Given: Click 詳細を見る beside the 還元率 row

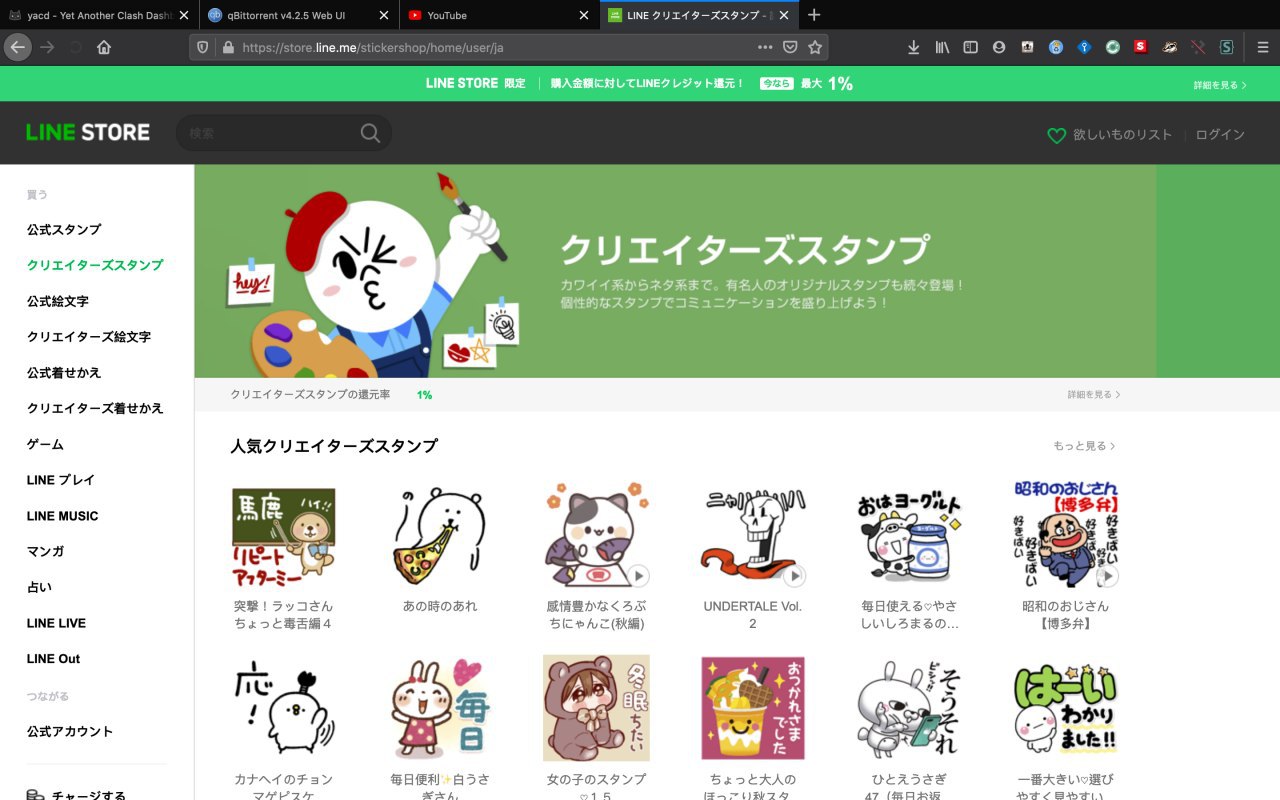Looking at the screenshot, I should 1094,395.
